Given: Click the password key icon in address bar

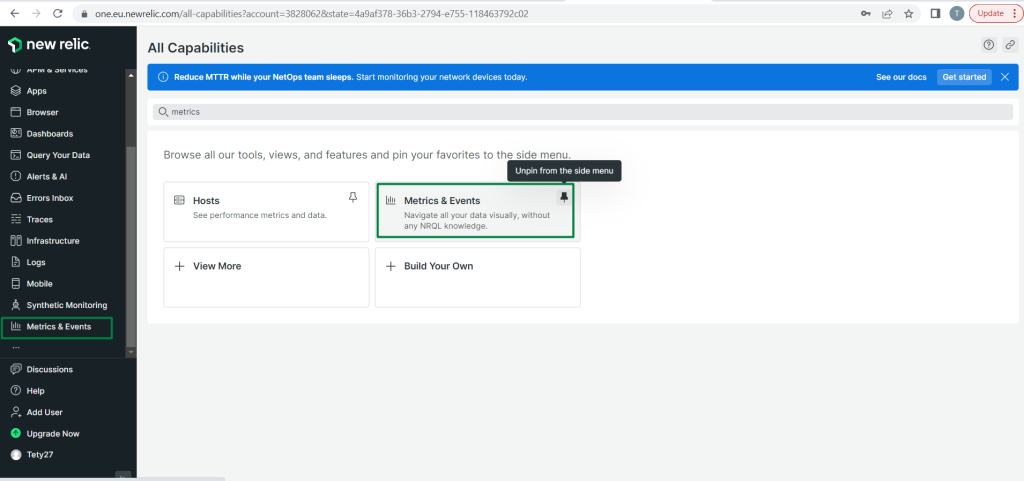Looking at the screenshot, I should click(x=866, y=13).
